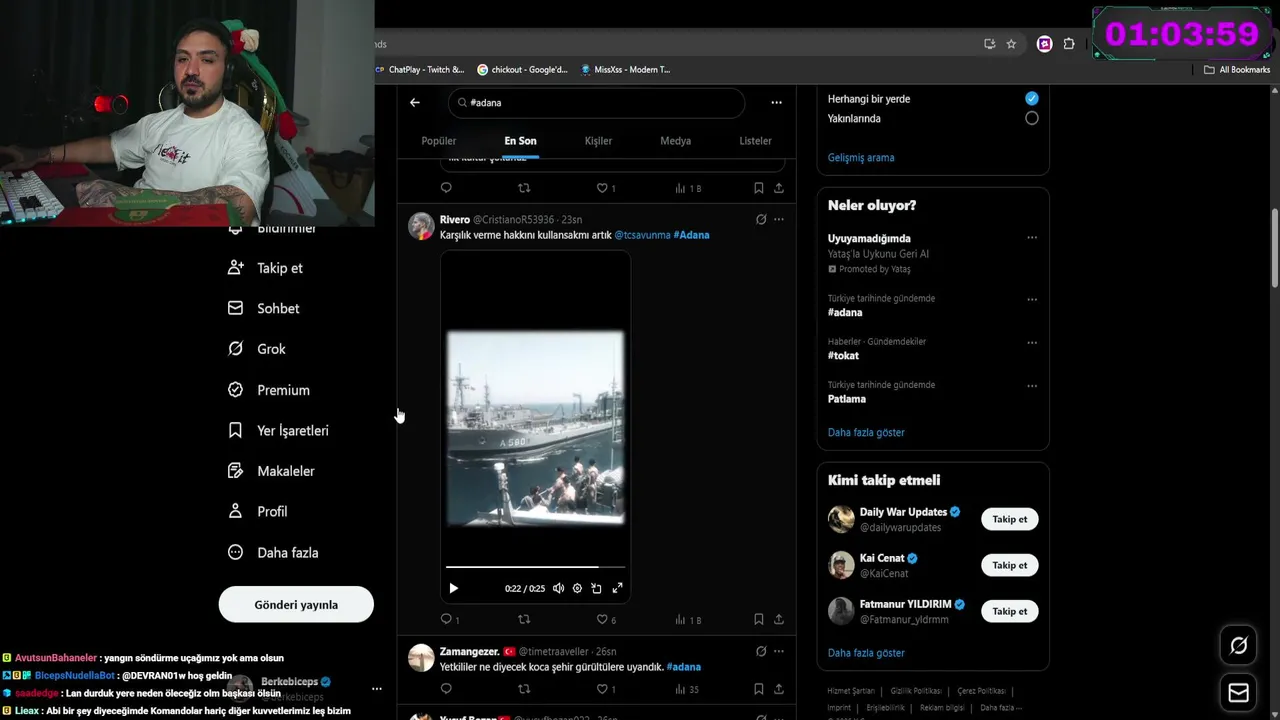The height and width of the screenshot is (720, 1280).
Task: Open Rivero's profile avatar
Action: (x=421, y=225)
